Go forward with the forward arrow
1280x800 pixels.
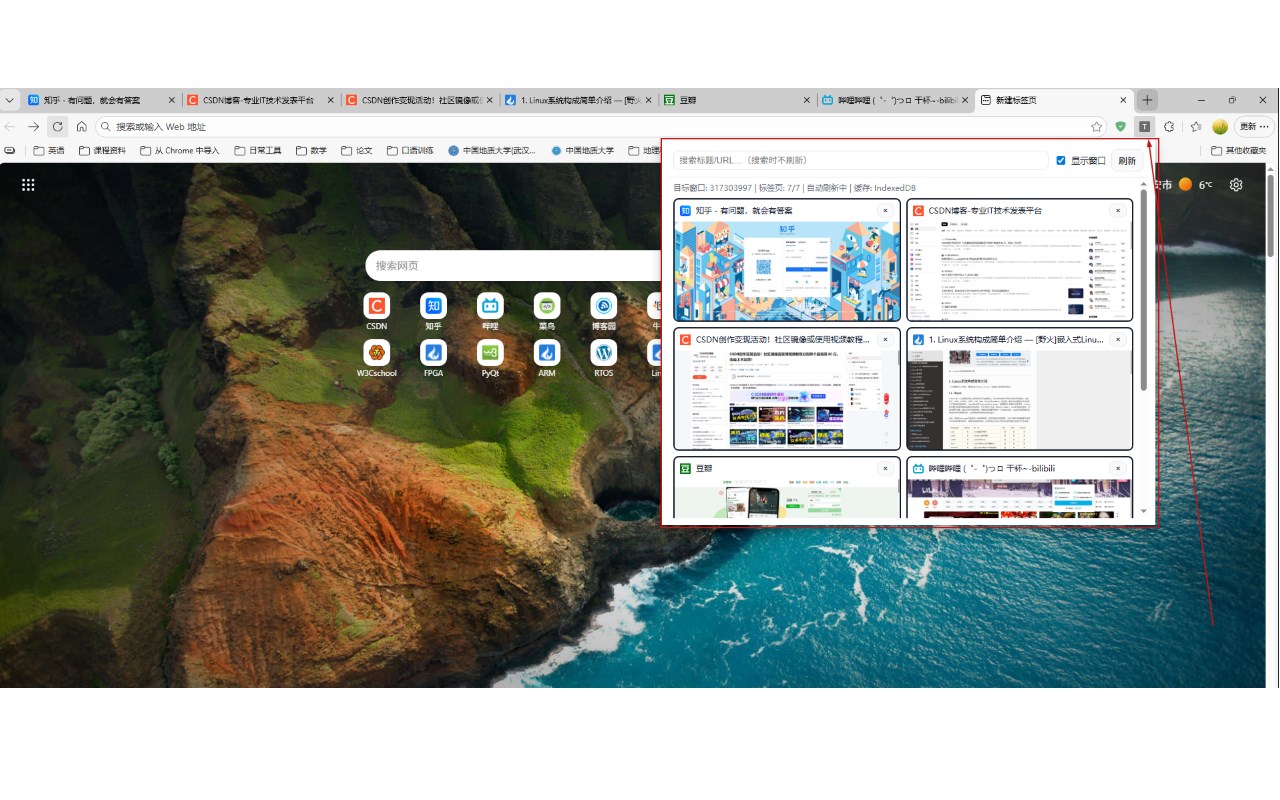pos(34,127)
